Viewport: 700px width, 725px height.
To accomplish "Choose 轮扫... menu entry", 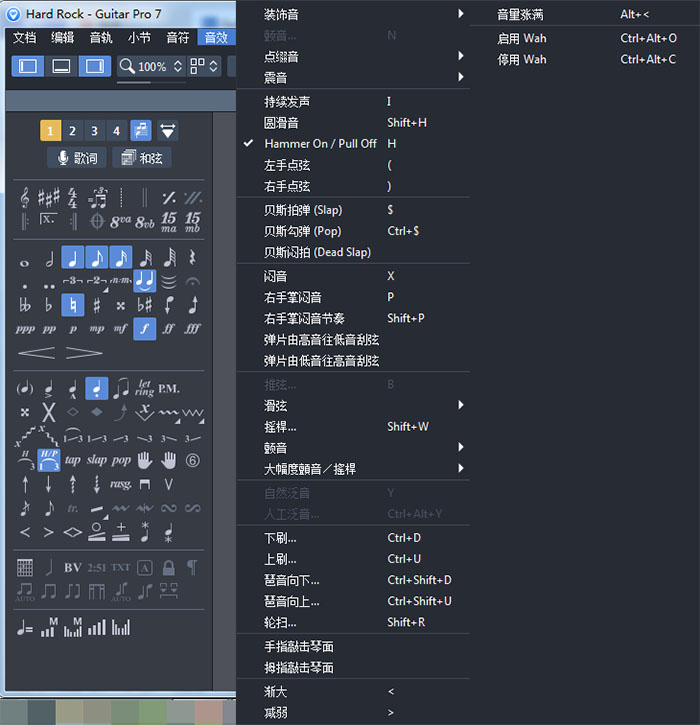I will pos(353,622).
